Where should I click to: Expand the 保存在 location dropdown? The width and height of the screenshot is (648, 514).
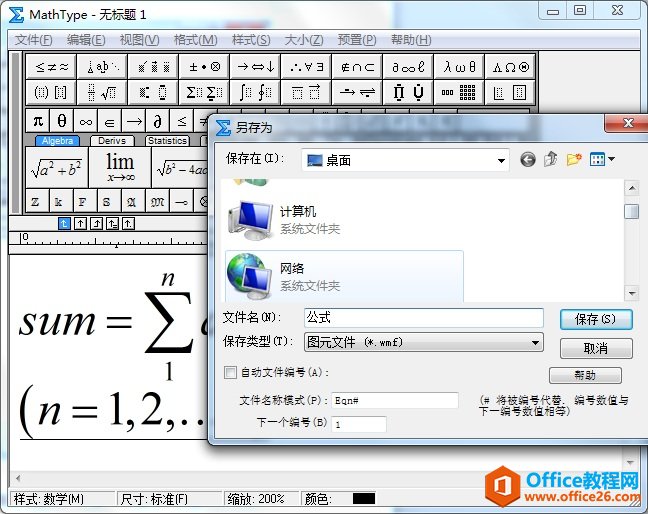click(x=502, y=160)
